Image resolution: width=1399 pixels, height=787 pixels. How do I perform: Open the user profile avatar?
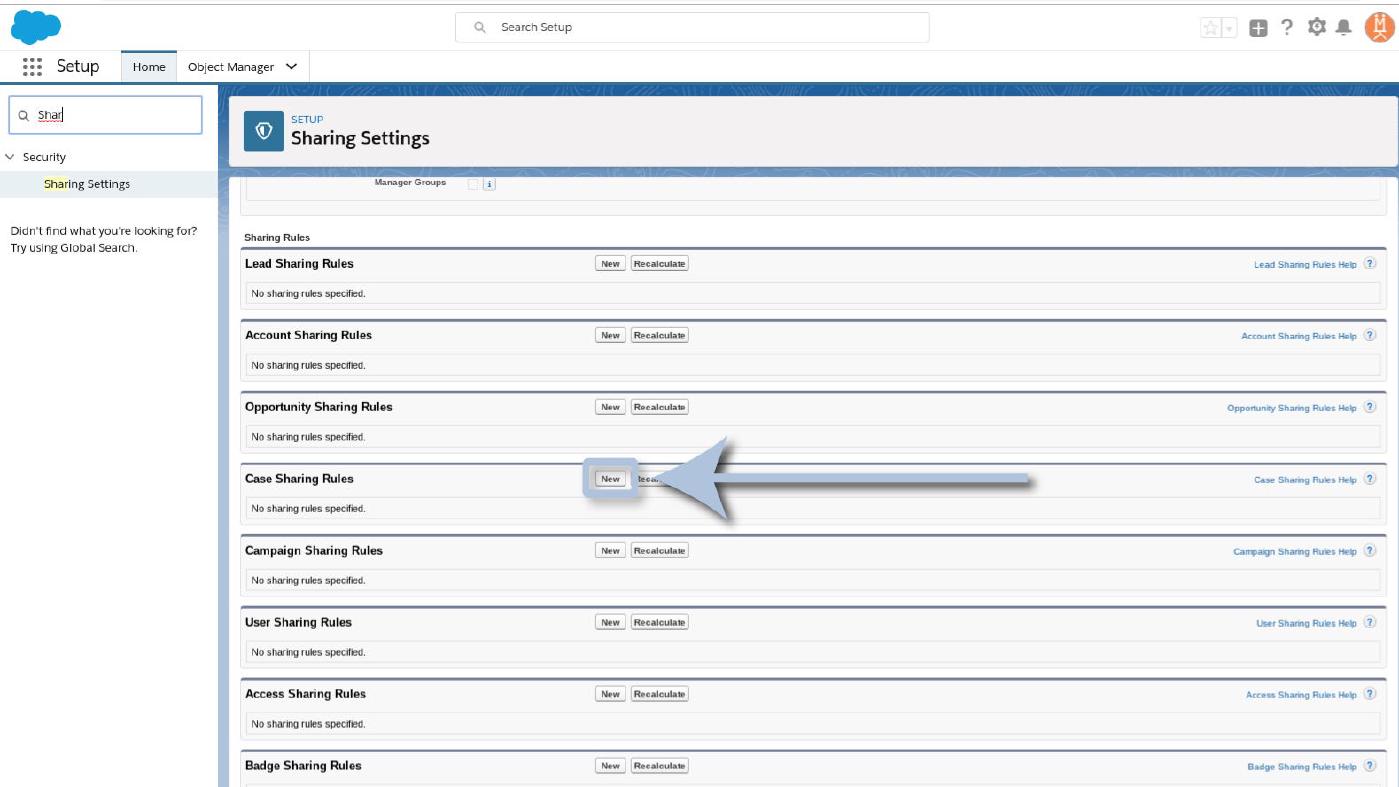click(x=1378, y=27)
